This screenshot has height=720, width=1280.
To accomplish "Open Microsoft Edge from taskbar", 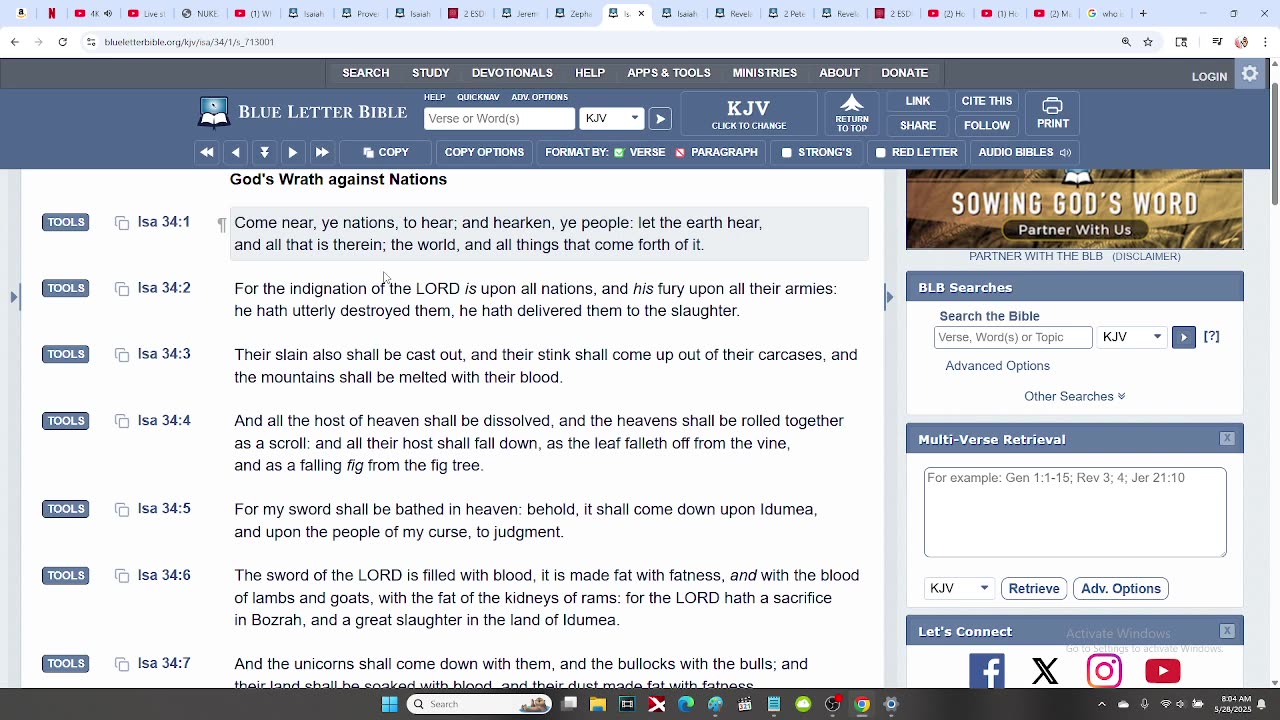I will 686,704.
